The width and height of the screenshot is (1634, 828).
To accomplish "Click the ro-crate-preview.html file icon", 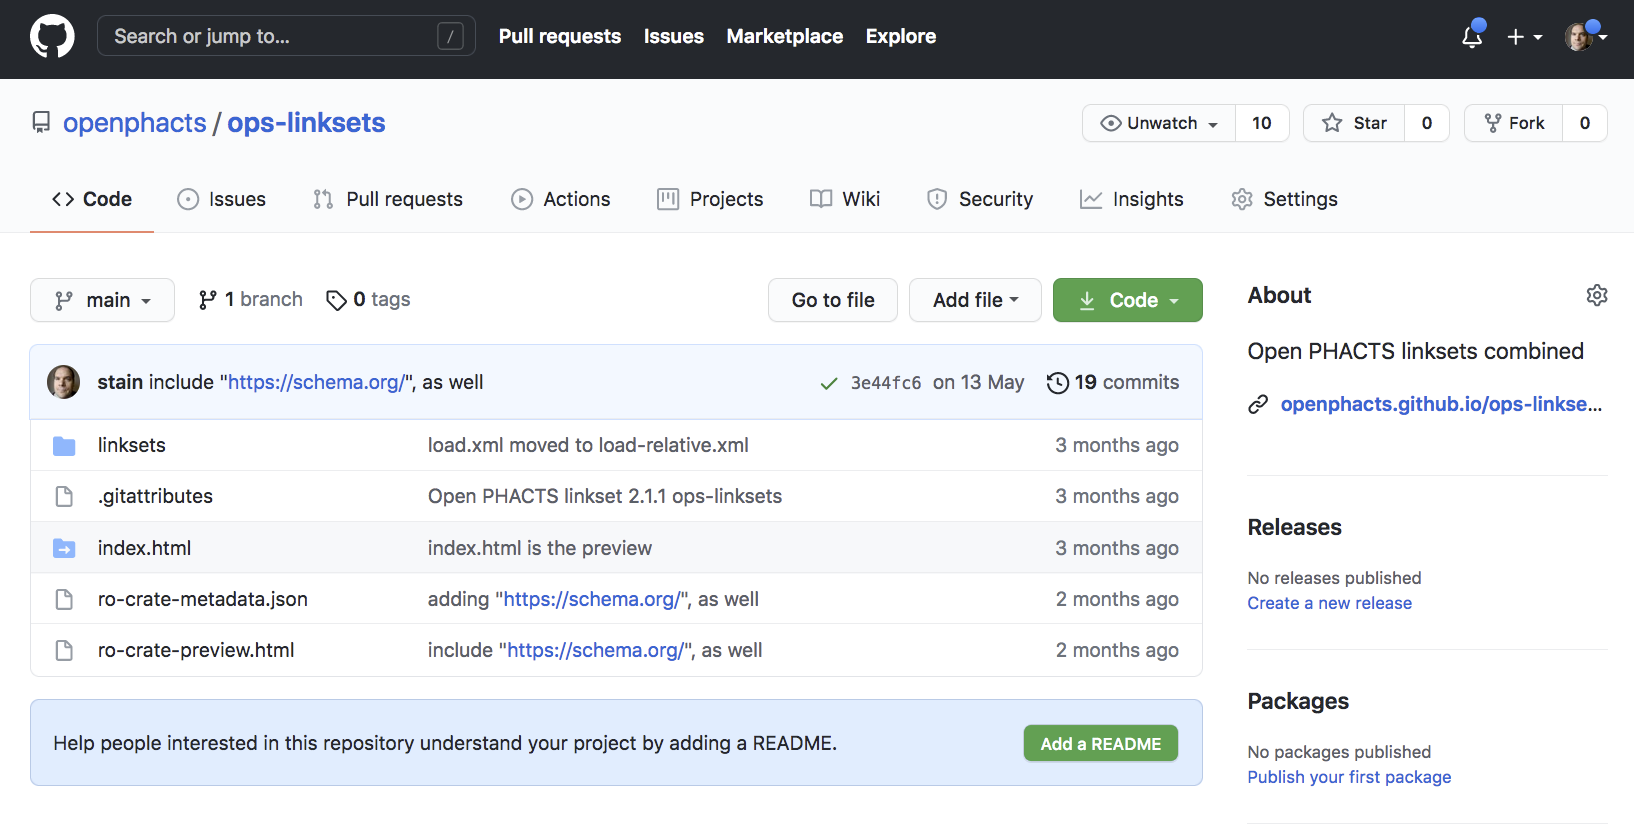I will (x=64, y=650).
